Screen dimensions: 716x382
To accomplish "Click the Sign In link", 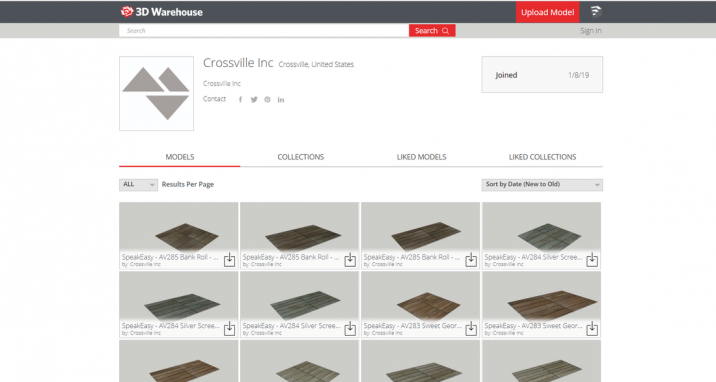I will point(590,31).
